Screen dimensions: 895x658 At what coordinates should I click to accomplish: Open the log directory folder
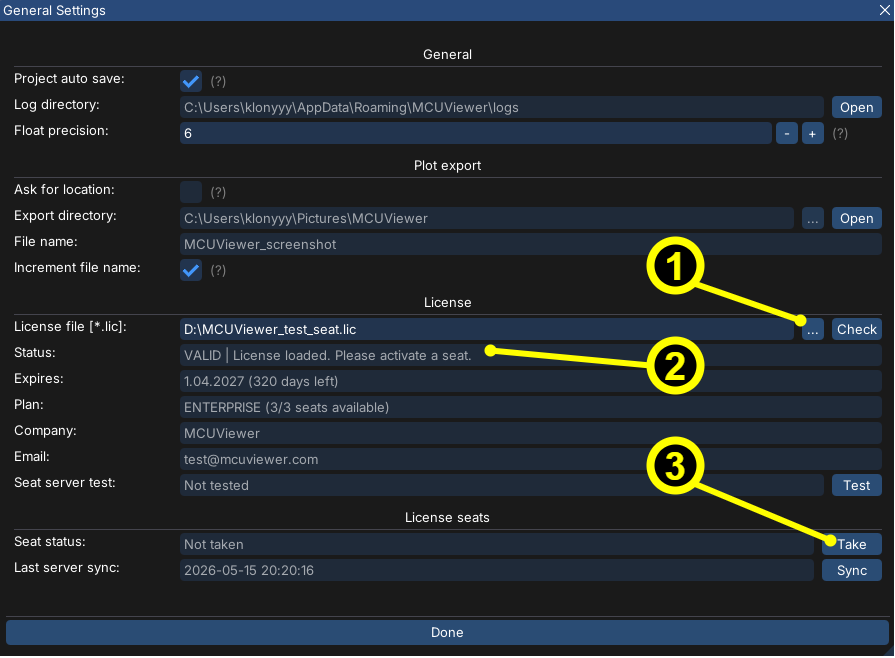pyautogui.click(x=856, y=107)
